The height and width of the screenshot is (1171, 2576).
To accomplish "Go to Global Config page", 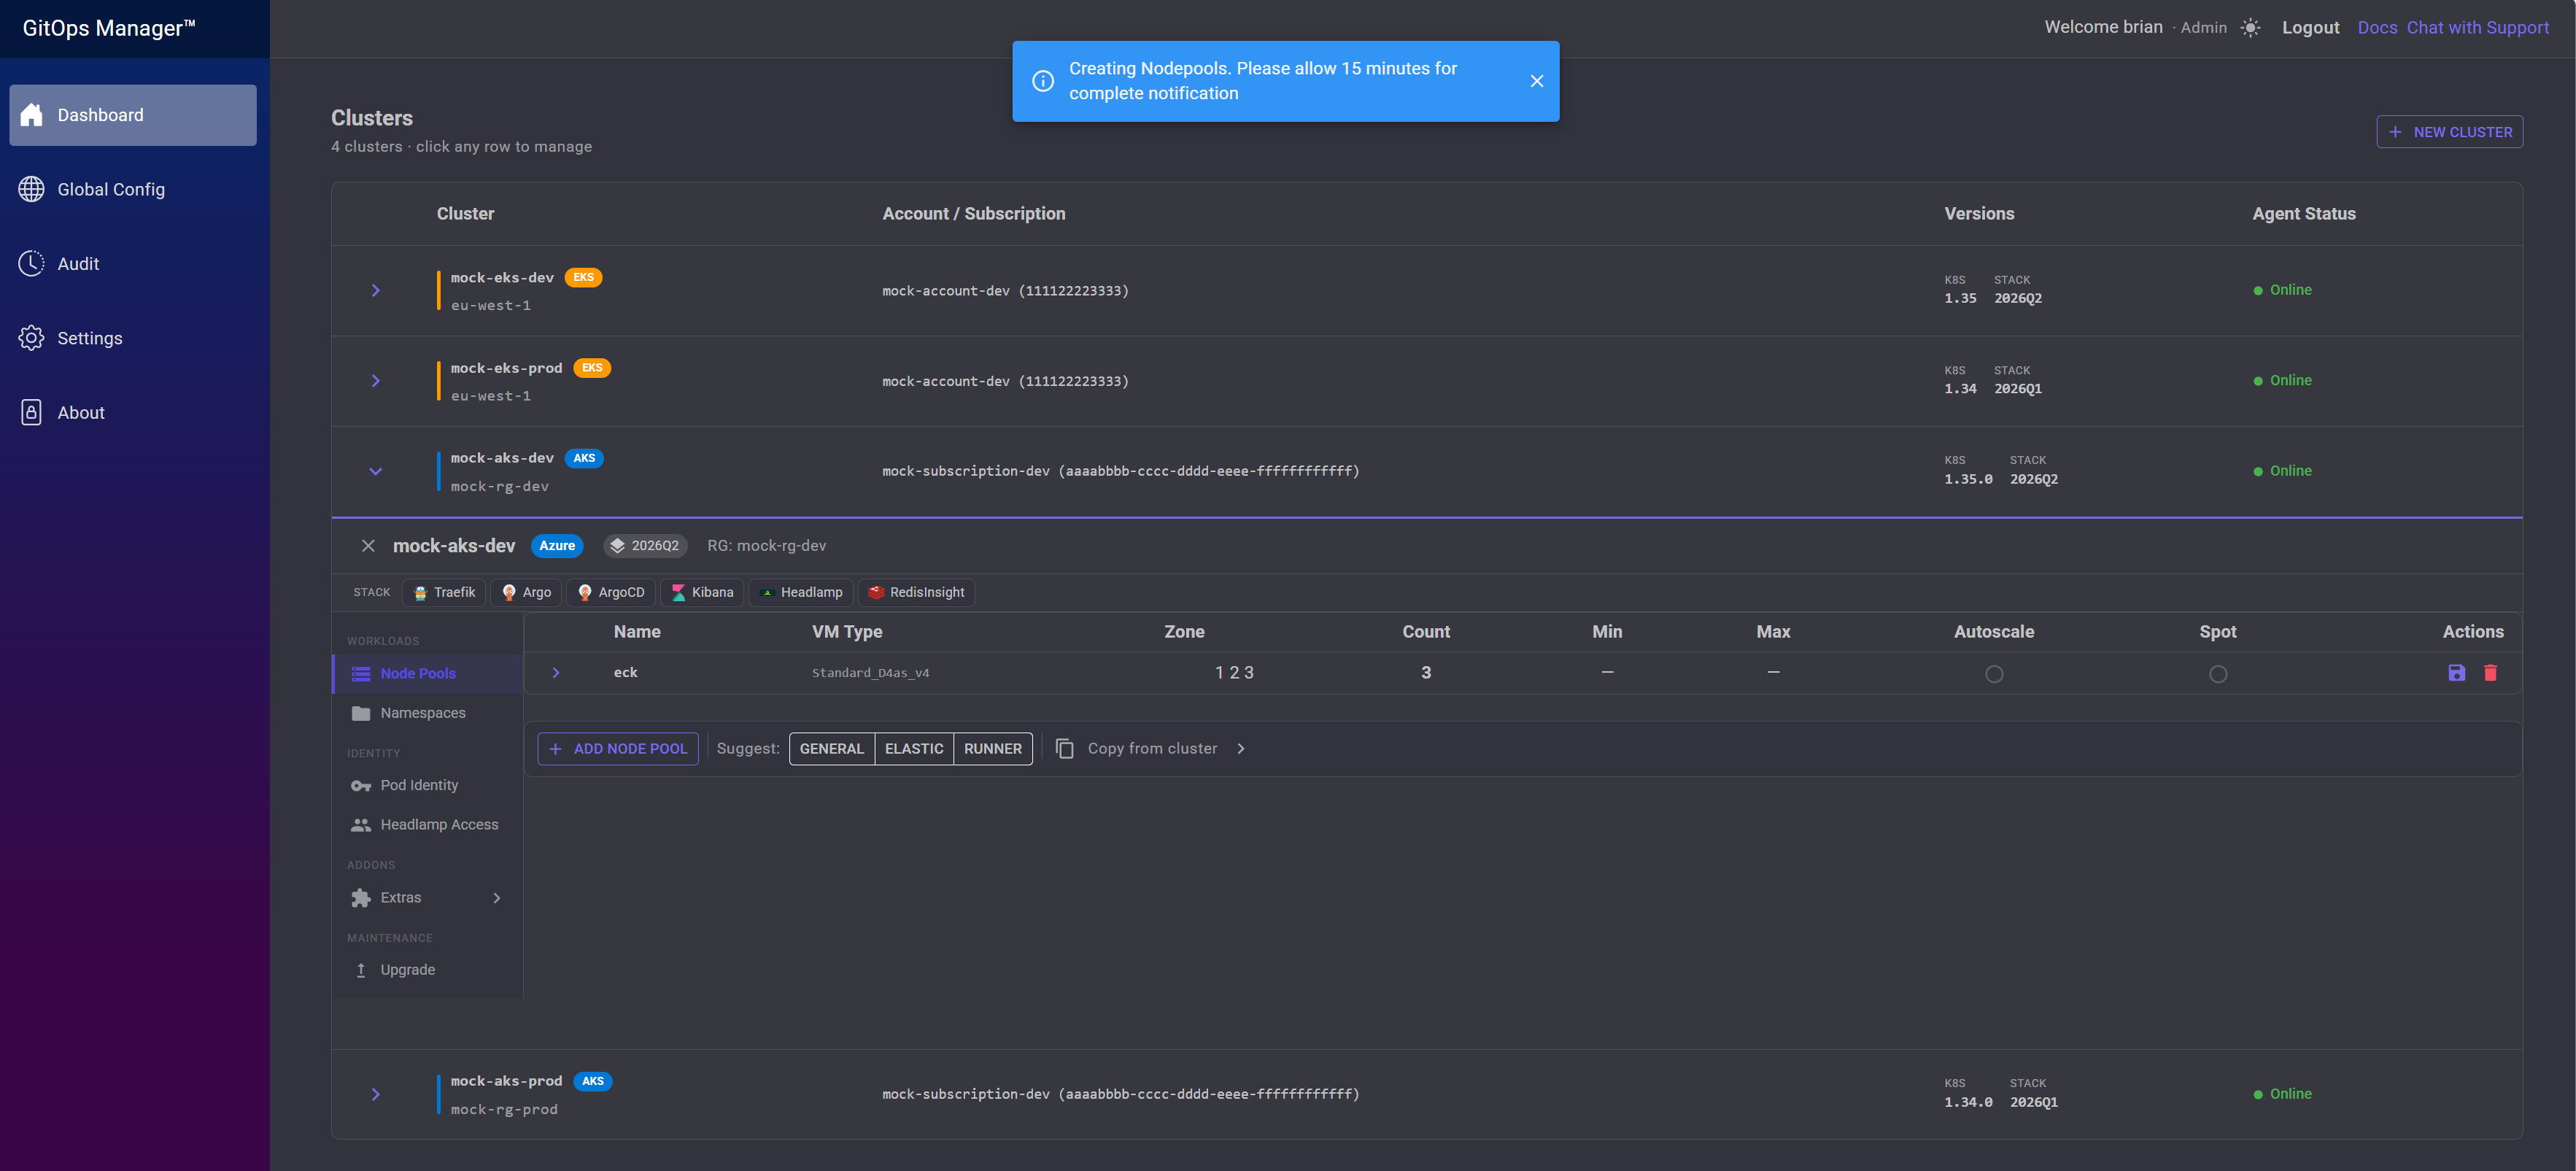I will (x=133, y=189).
